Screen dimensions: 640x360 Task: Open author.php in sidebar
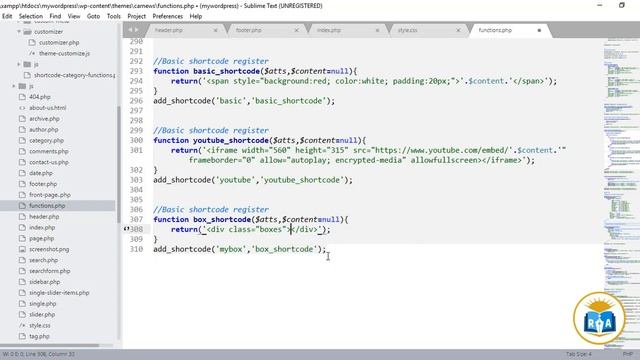point(43,129)
